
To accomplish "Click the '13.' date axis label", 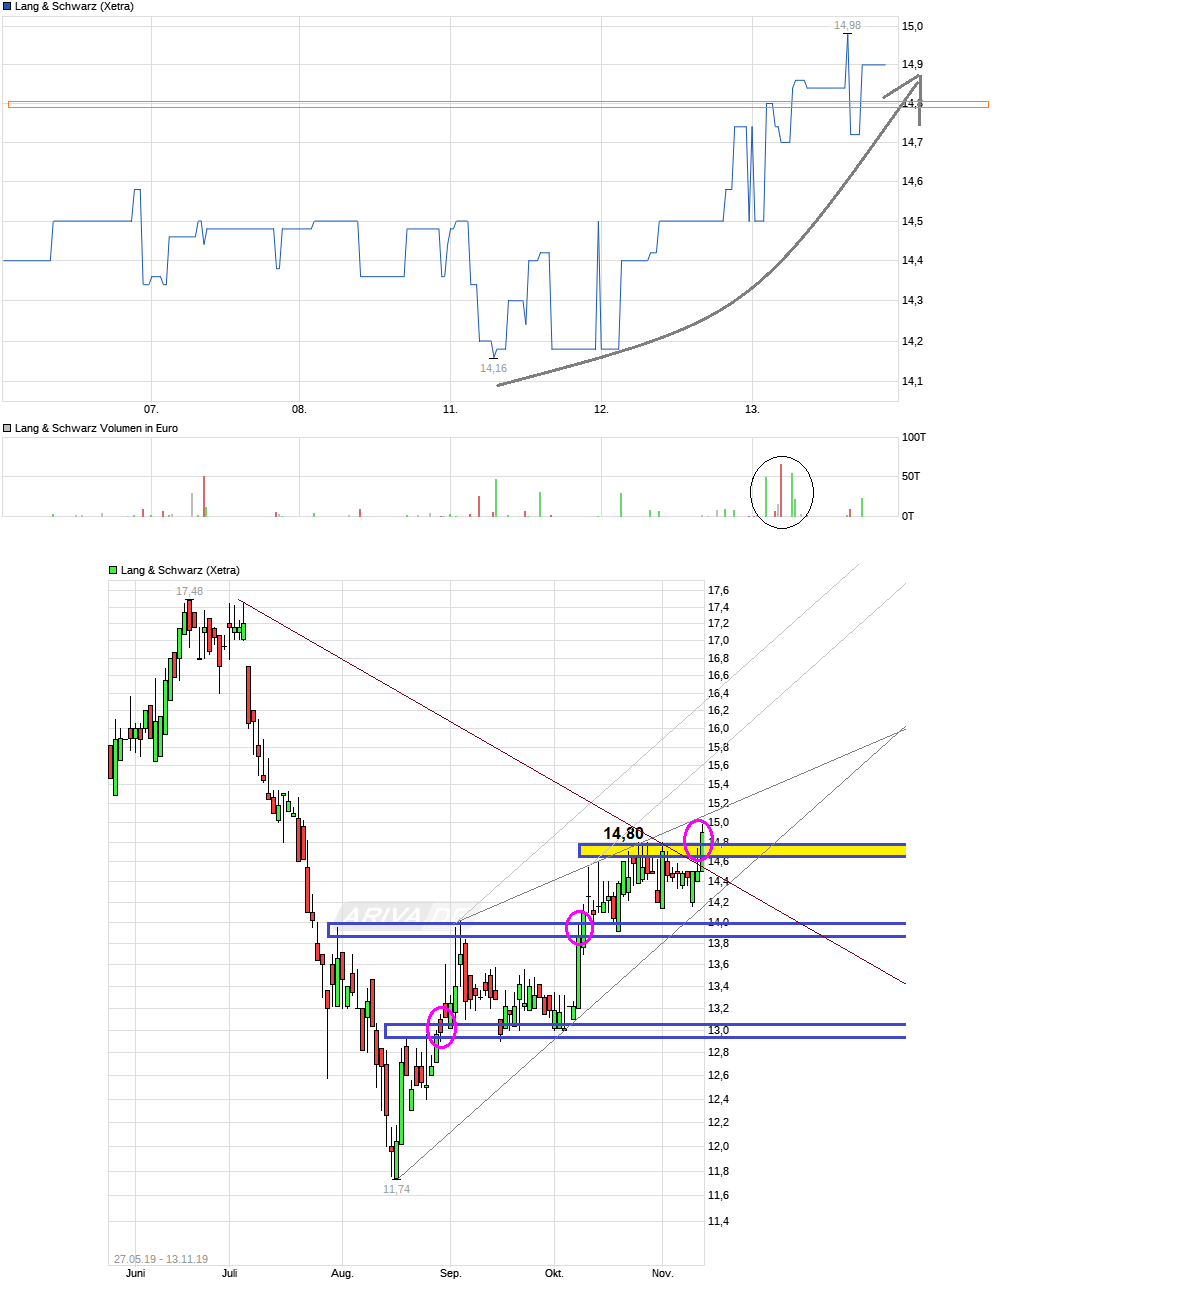I will pos(752,409).
